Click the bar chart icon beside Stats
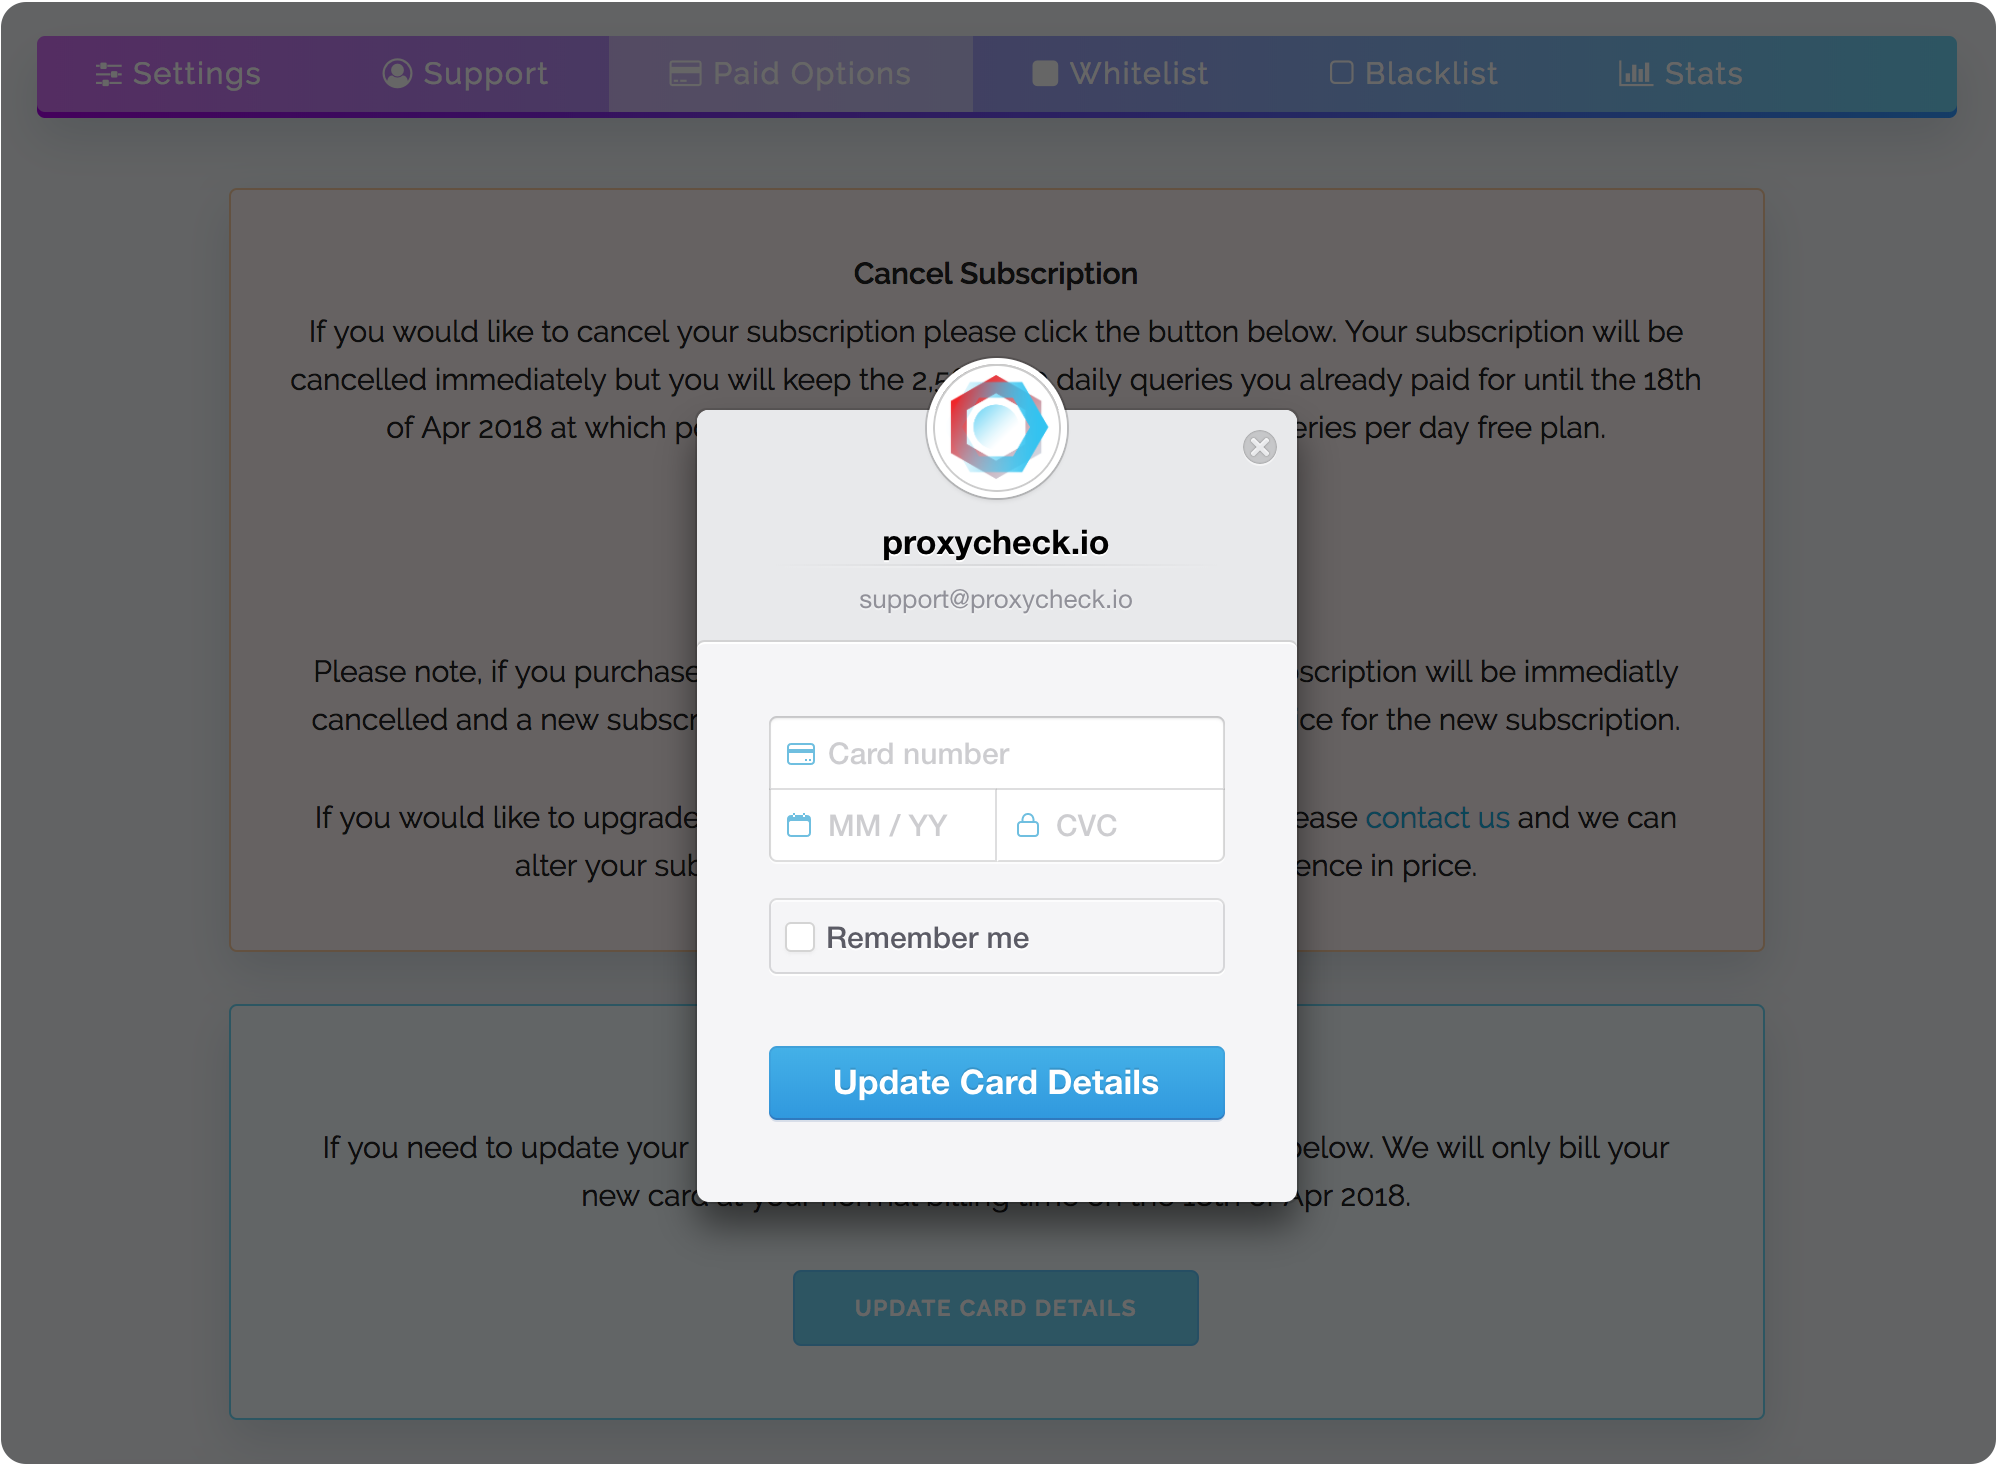 pos(1635,74)
